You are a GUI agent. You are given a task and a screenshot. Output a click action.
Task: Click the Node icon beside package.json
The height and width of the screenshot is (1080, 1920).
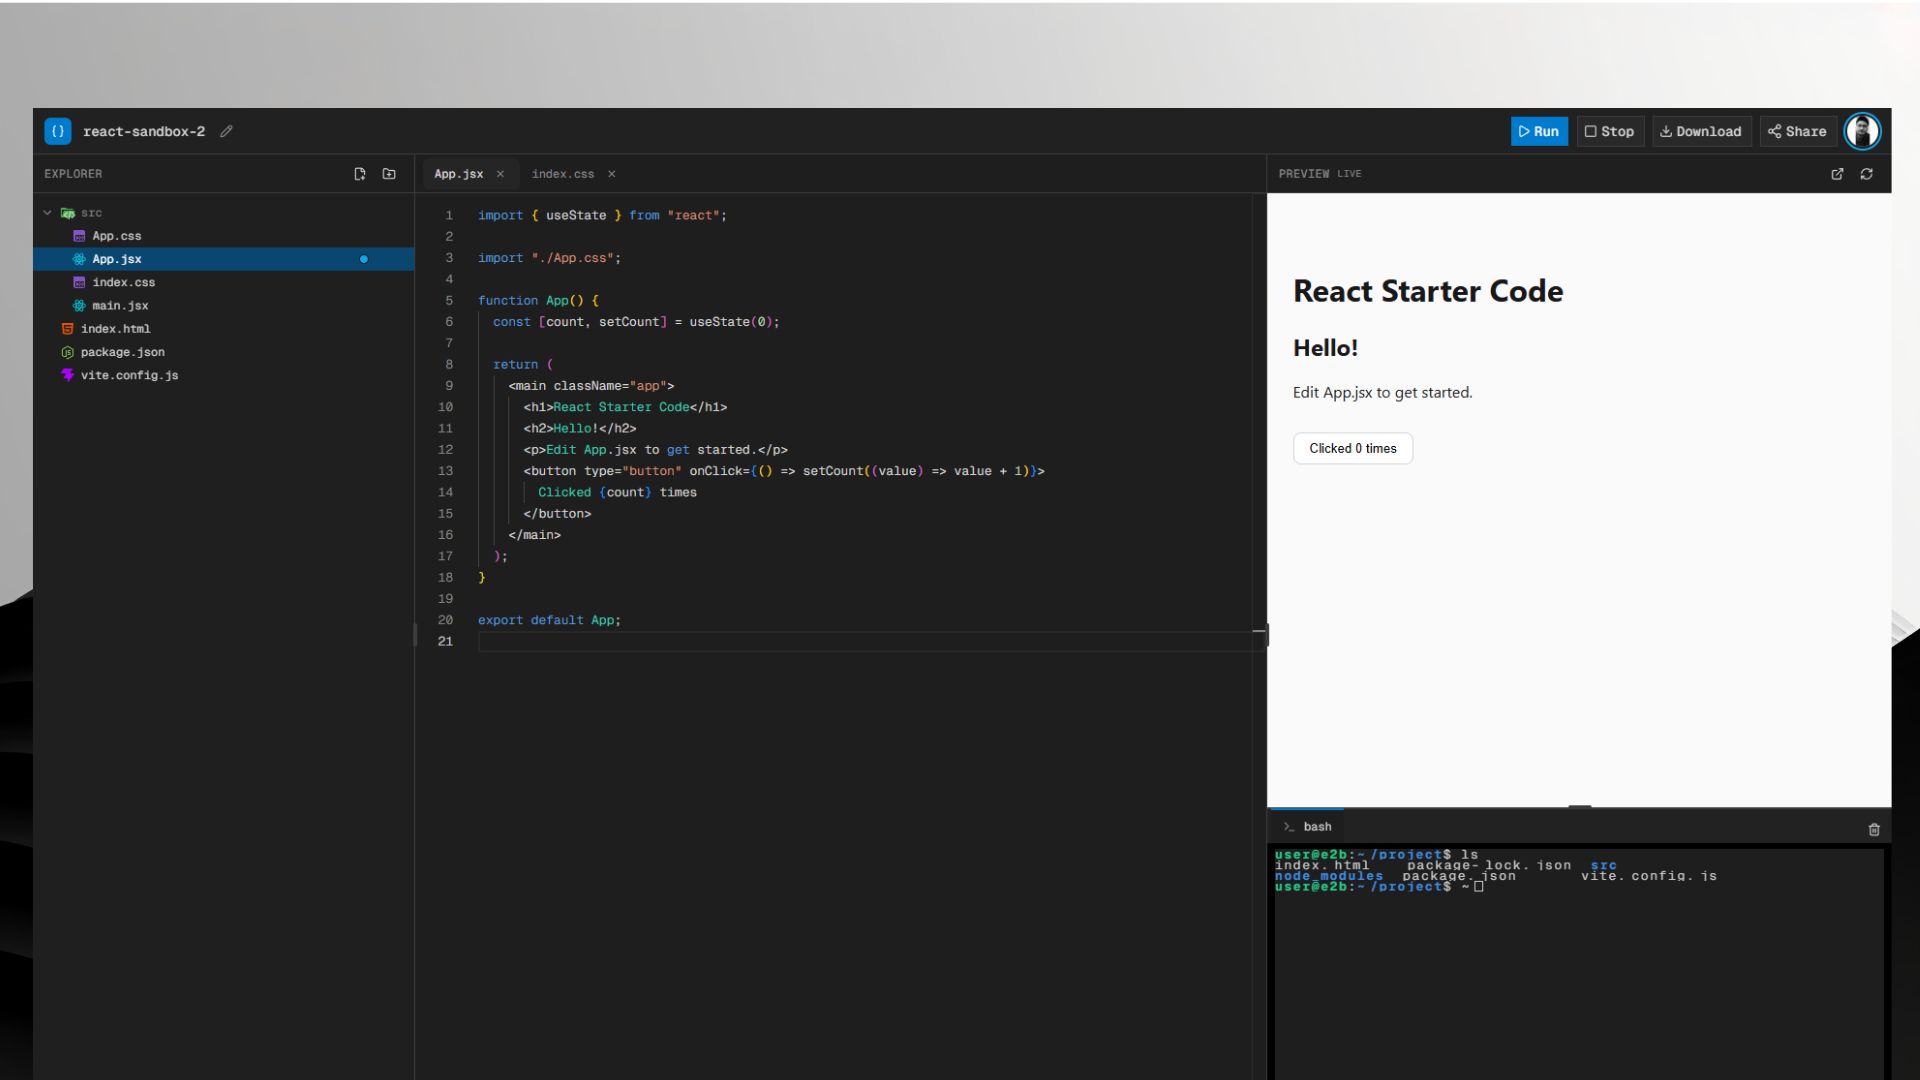coord(67,352)
